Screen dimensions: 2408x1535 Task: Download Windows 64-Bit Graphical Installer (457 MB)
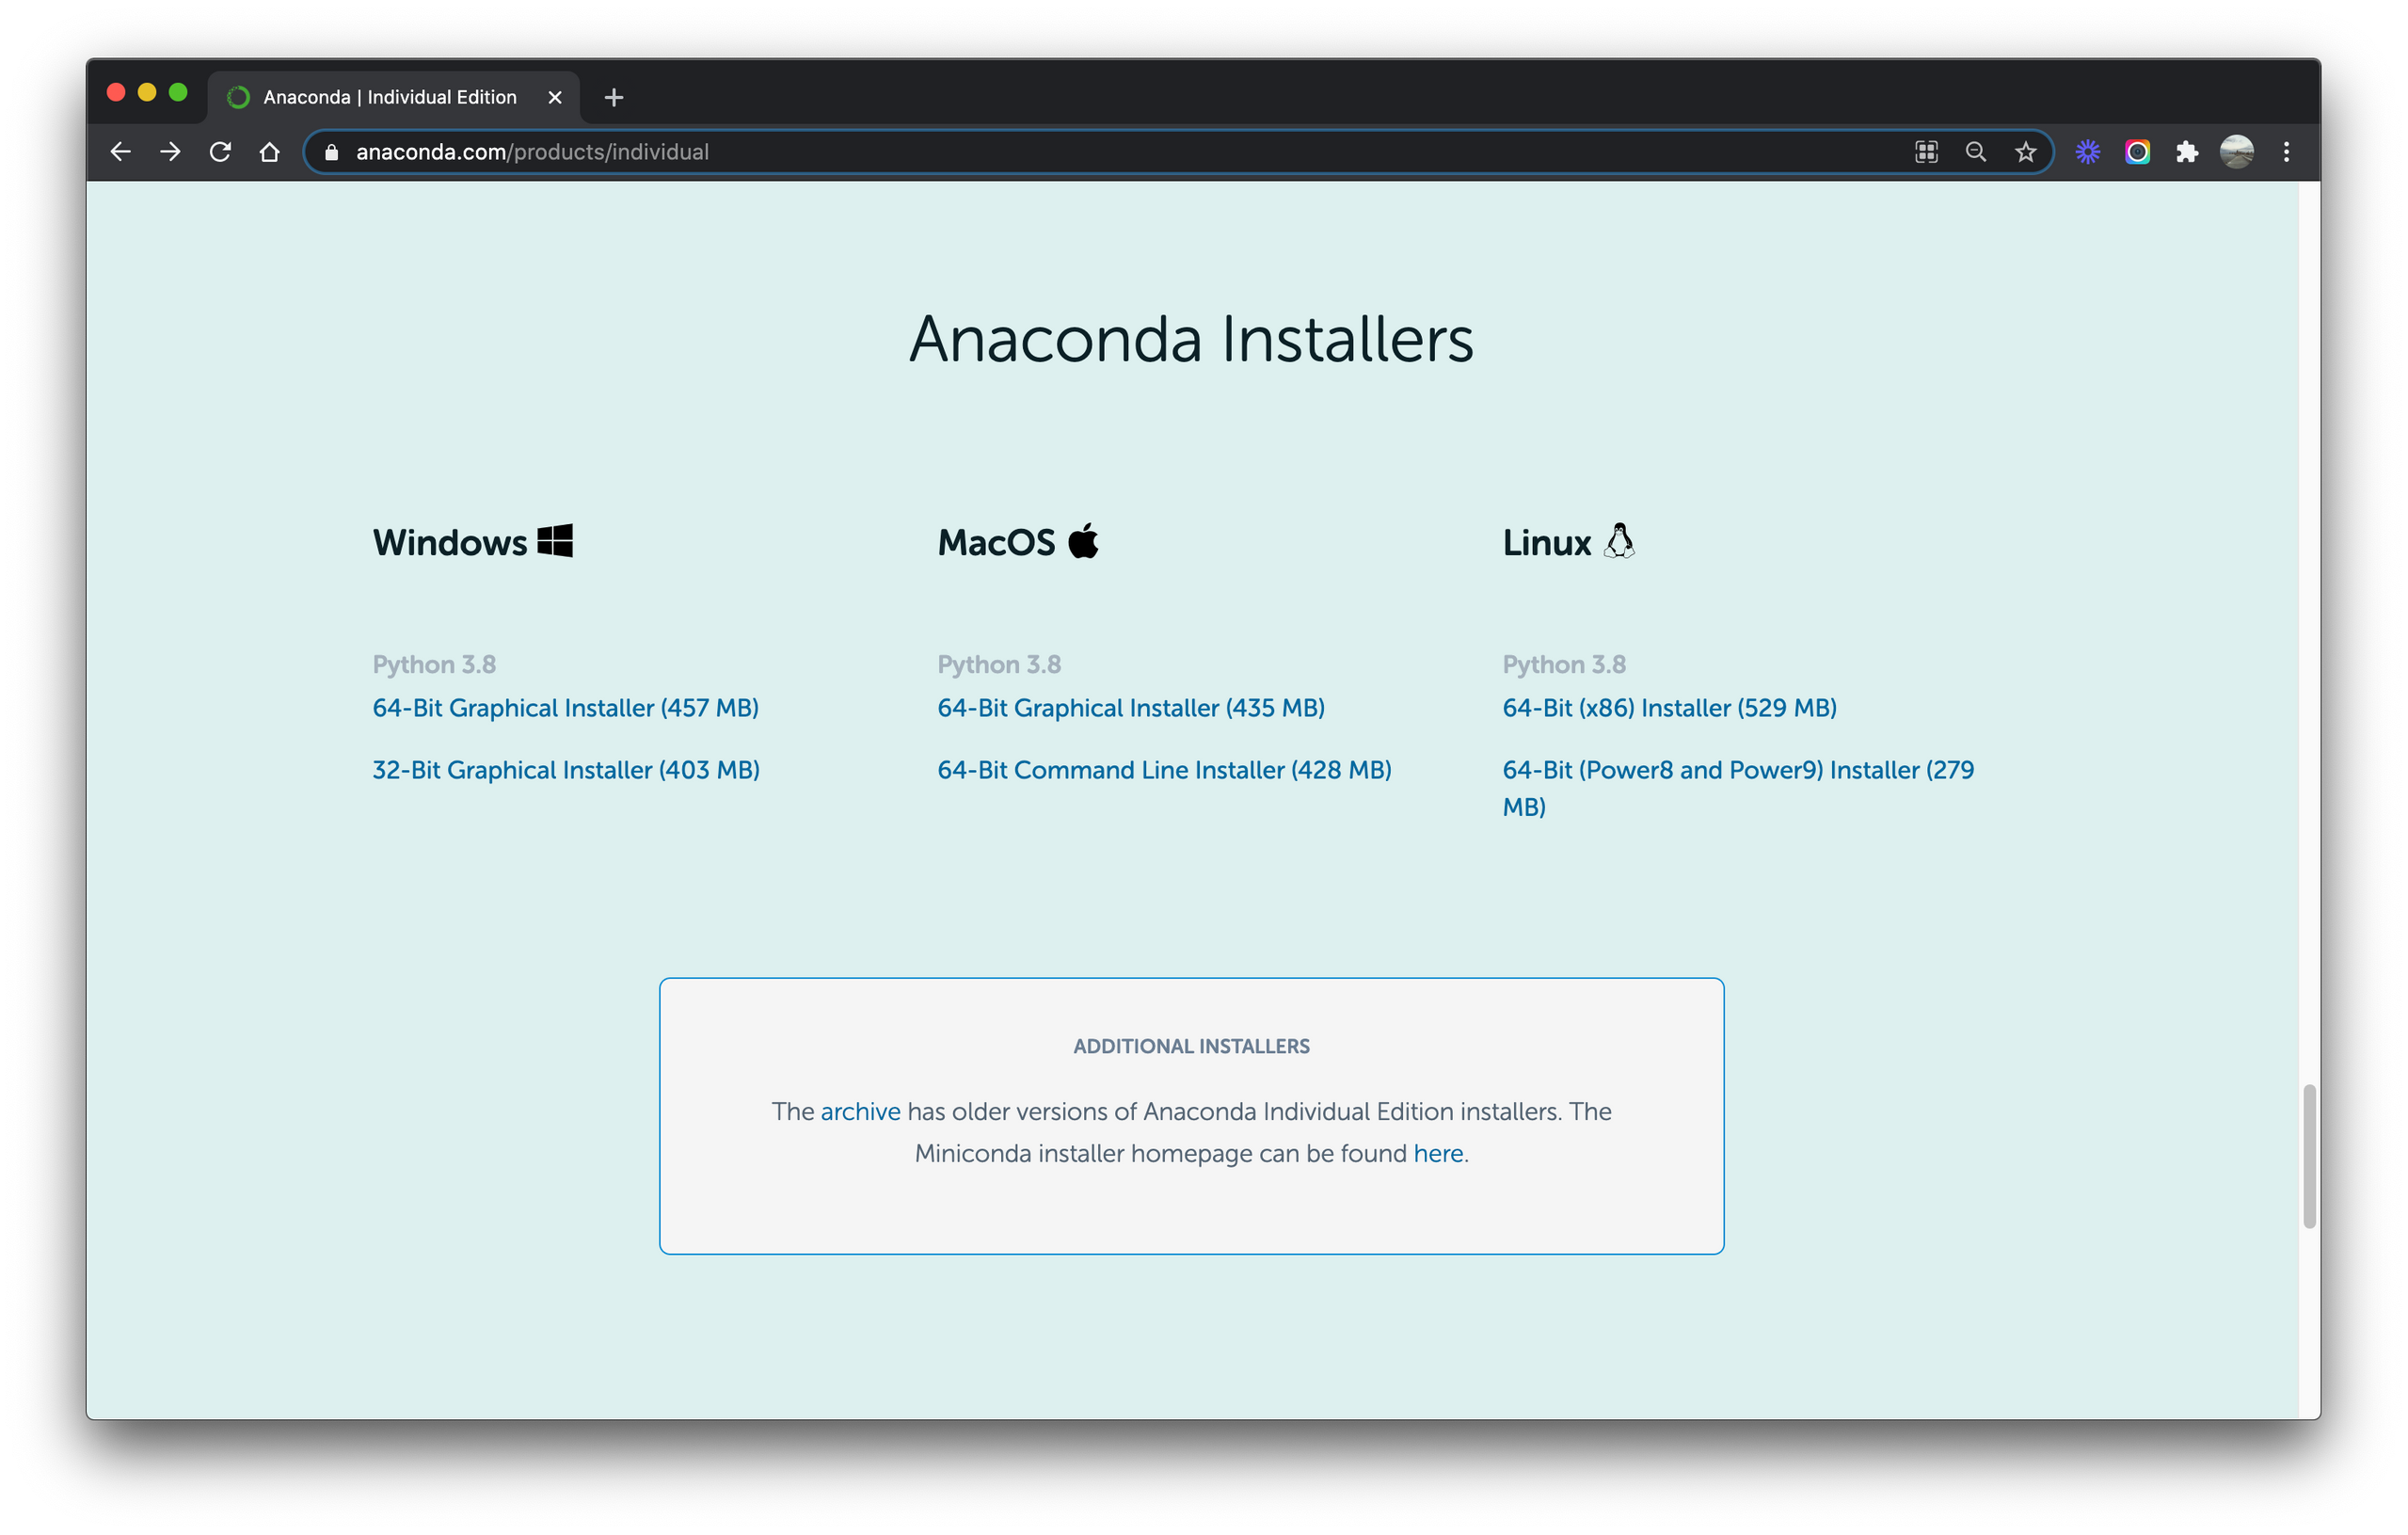click(565, 708)
